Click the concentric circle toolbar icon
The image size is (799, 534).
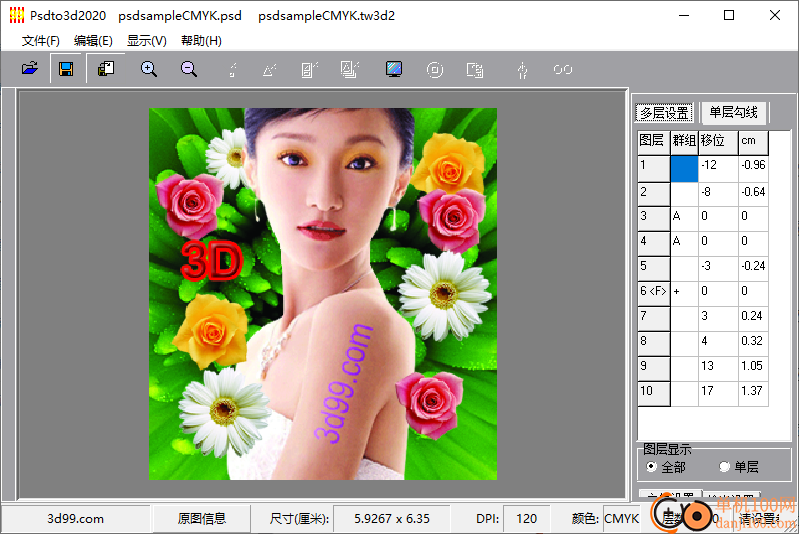[x=435, y=69]
